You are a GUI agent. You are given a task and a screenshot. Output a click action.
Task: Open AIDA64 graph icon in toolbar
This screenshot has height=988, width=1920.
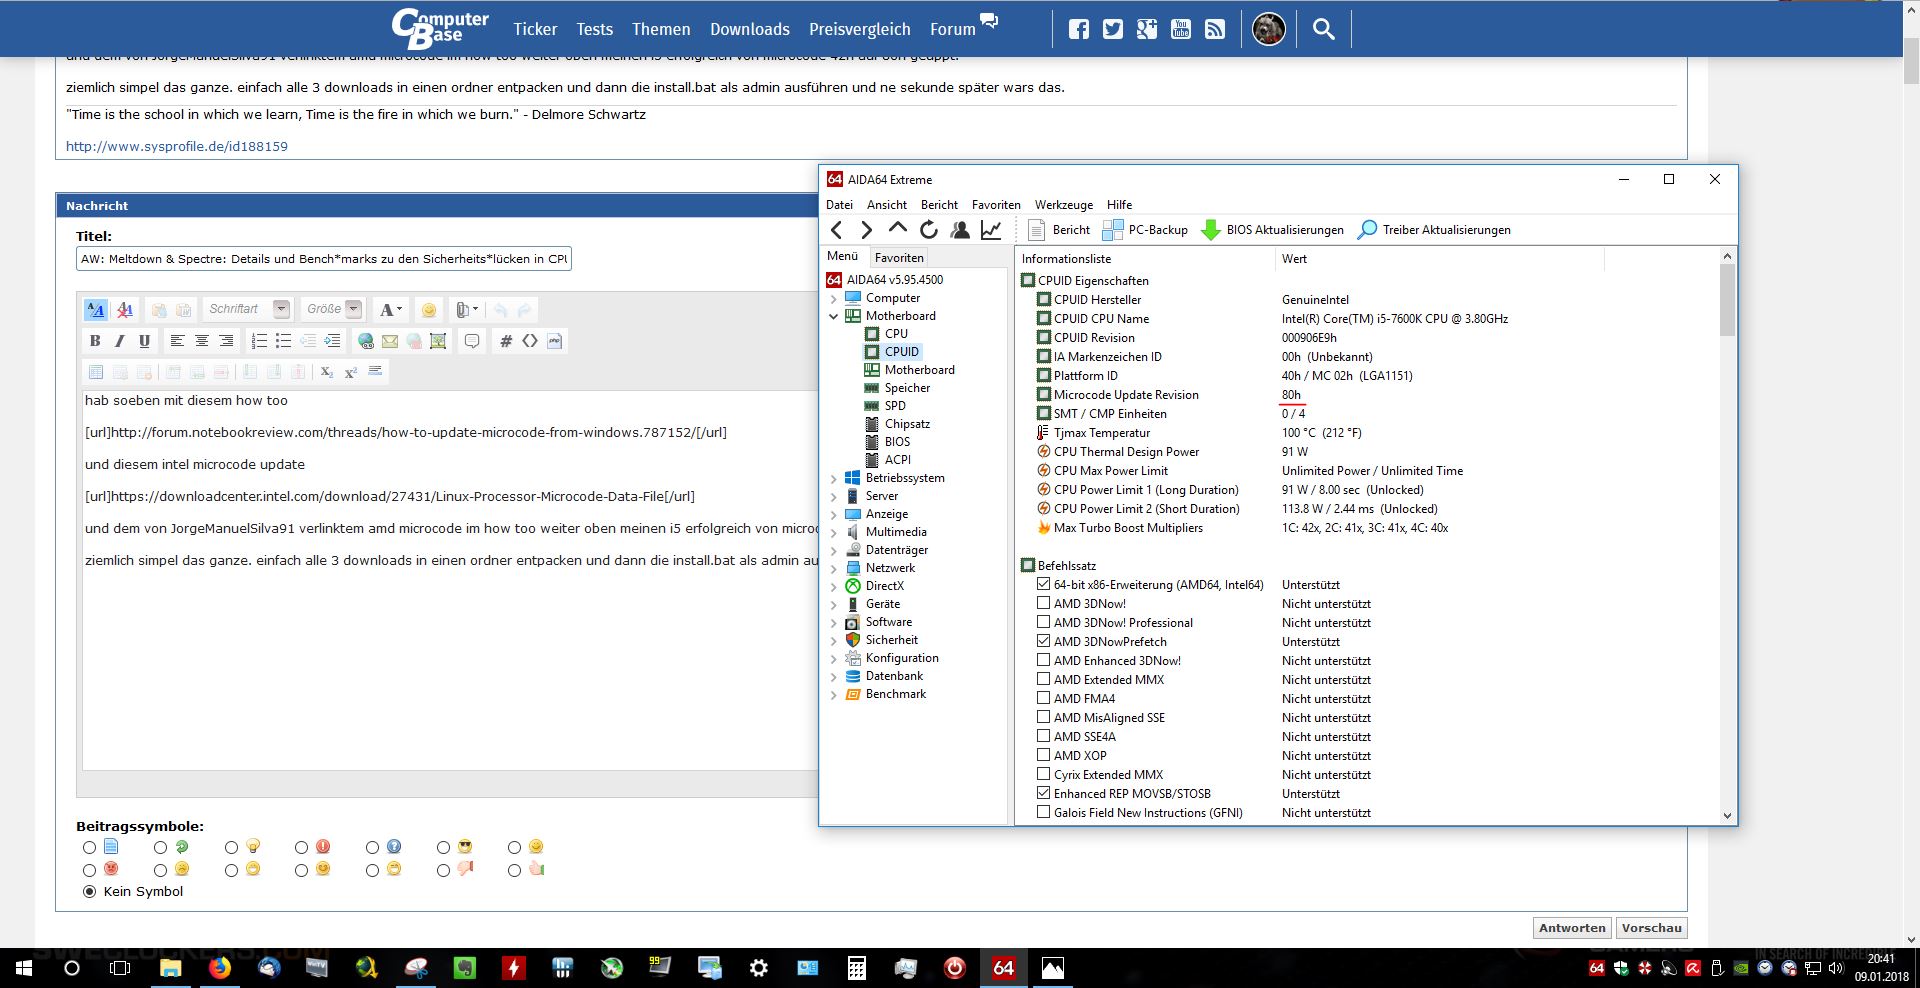click(991, 230)
